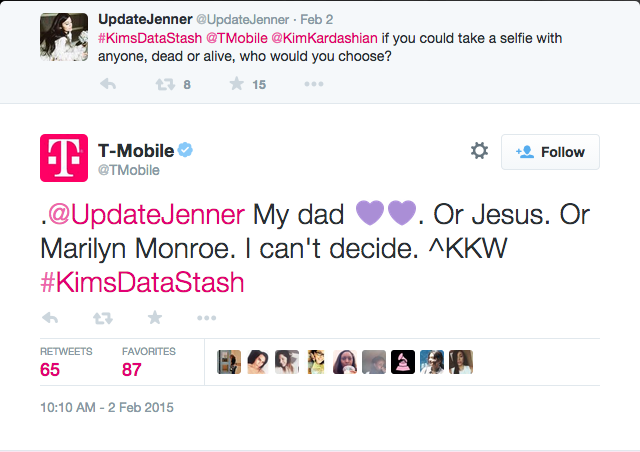Open the T-Mobile profile avatar
Viewport: 640px width, 452px height.
tap(64, 158)
